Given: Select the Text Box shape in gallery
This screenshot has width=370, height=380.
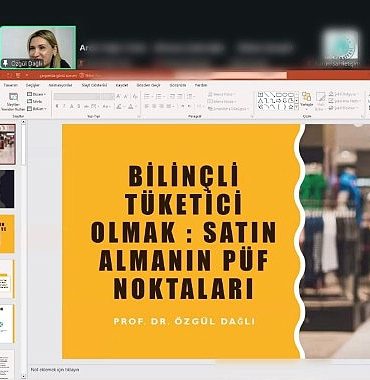Looking at the screenshot, I should pyautogui.click(x=261, y=95).
